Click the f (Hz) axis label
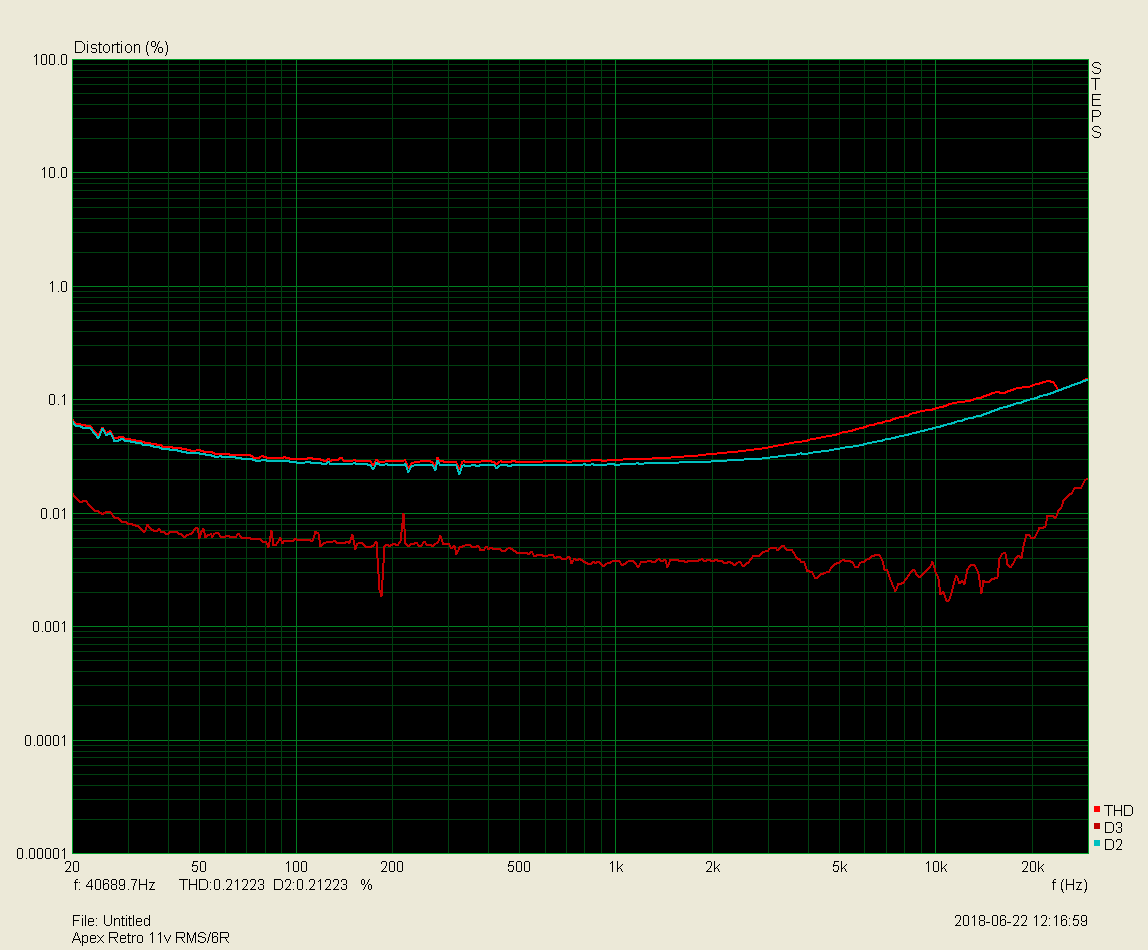The height and width of the screenshot is (950, 1148). pos(1070,885)
